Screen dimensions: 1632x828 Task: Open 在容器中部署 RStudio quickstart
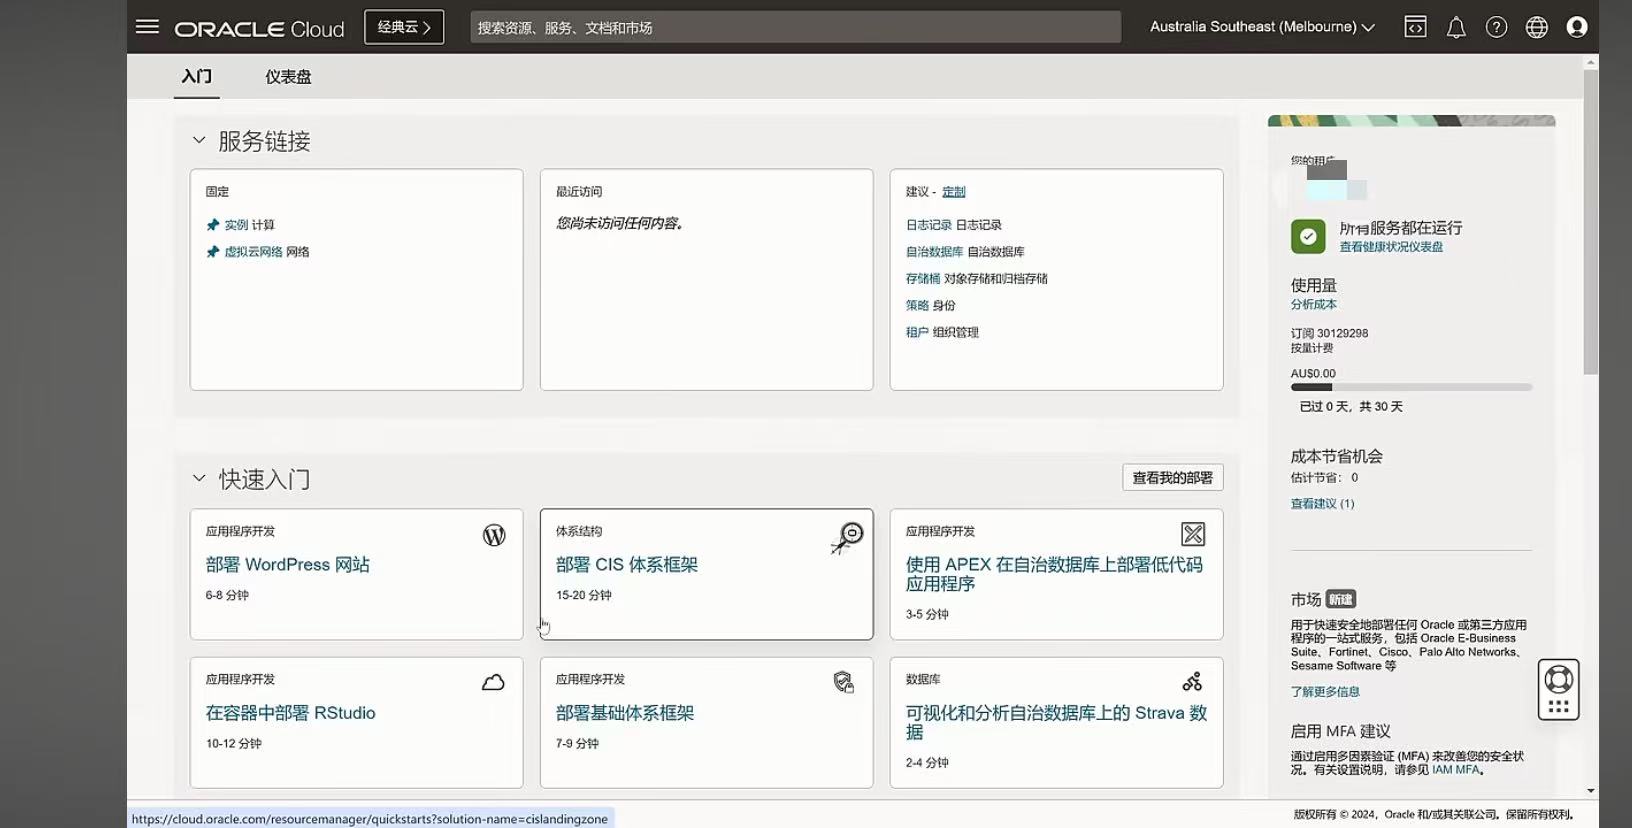[291, 713]
